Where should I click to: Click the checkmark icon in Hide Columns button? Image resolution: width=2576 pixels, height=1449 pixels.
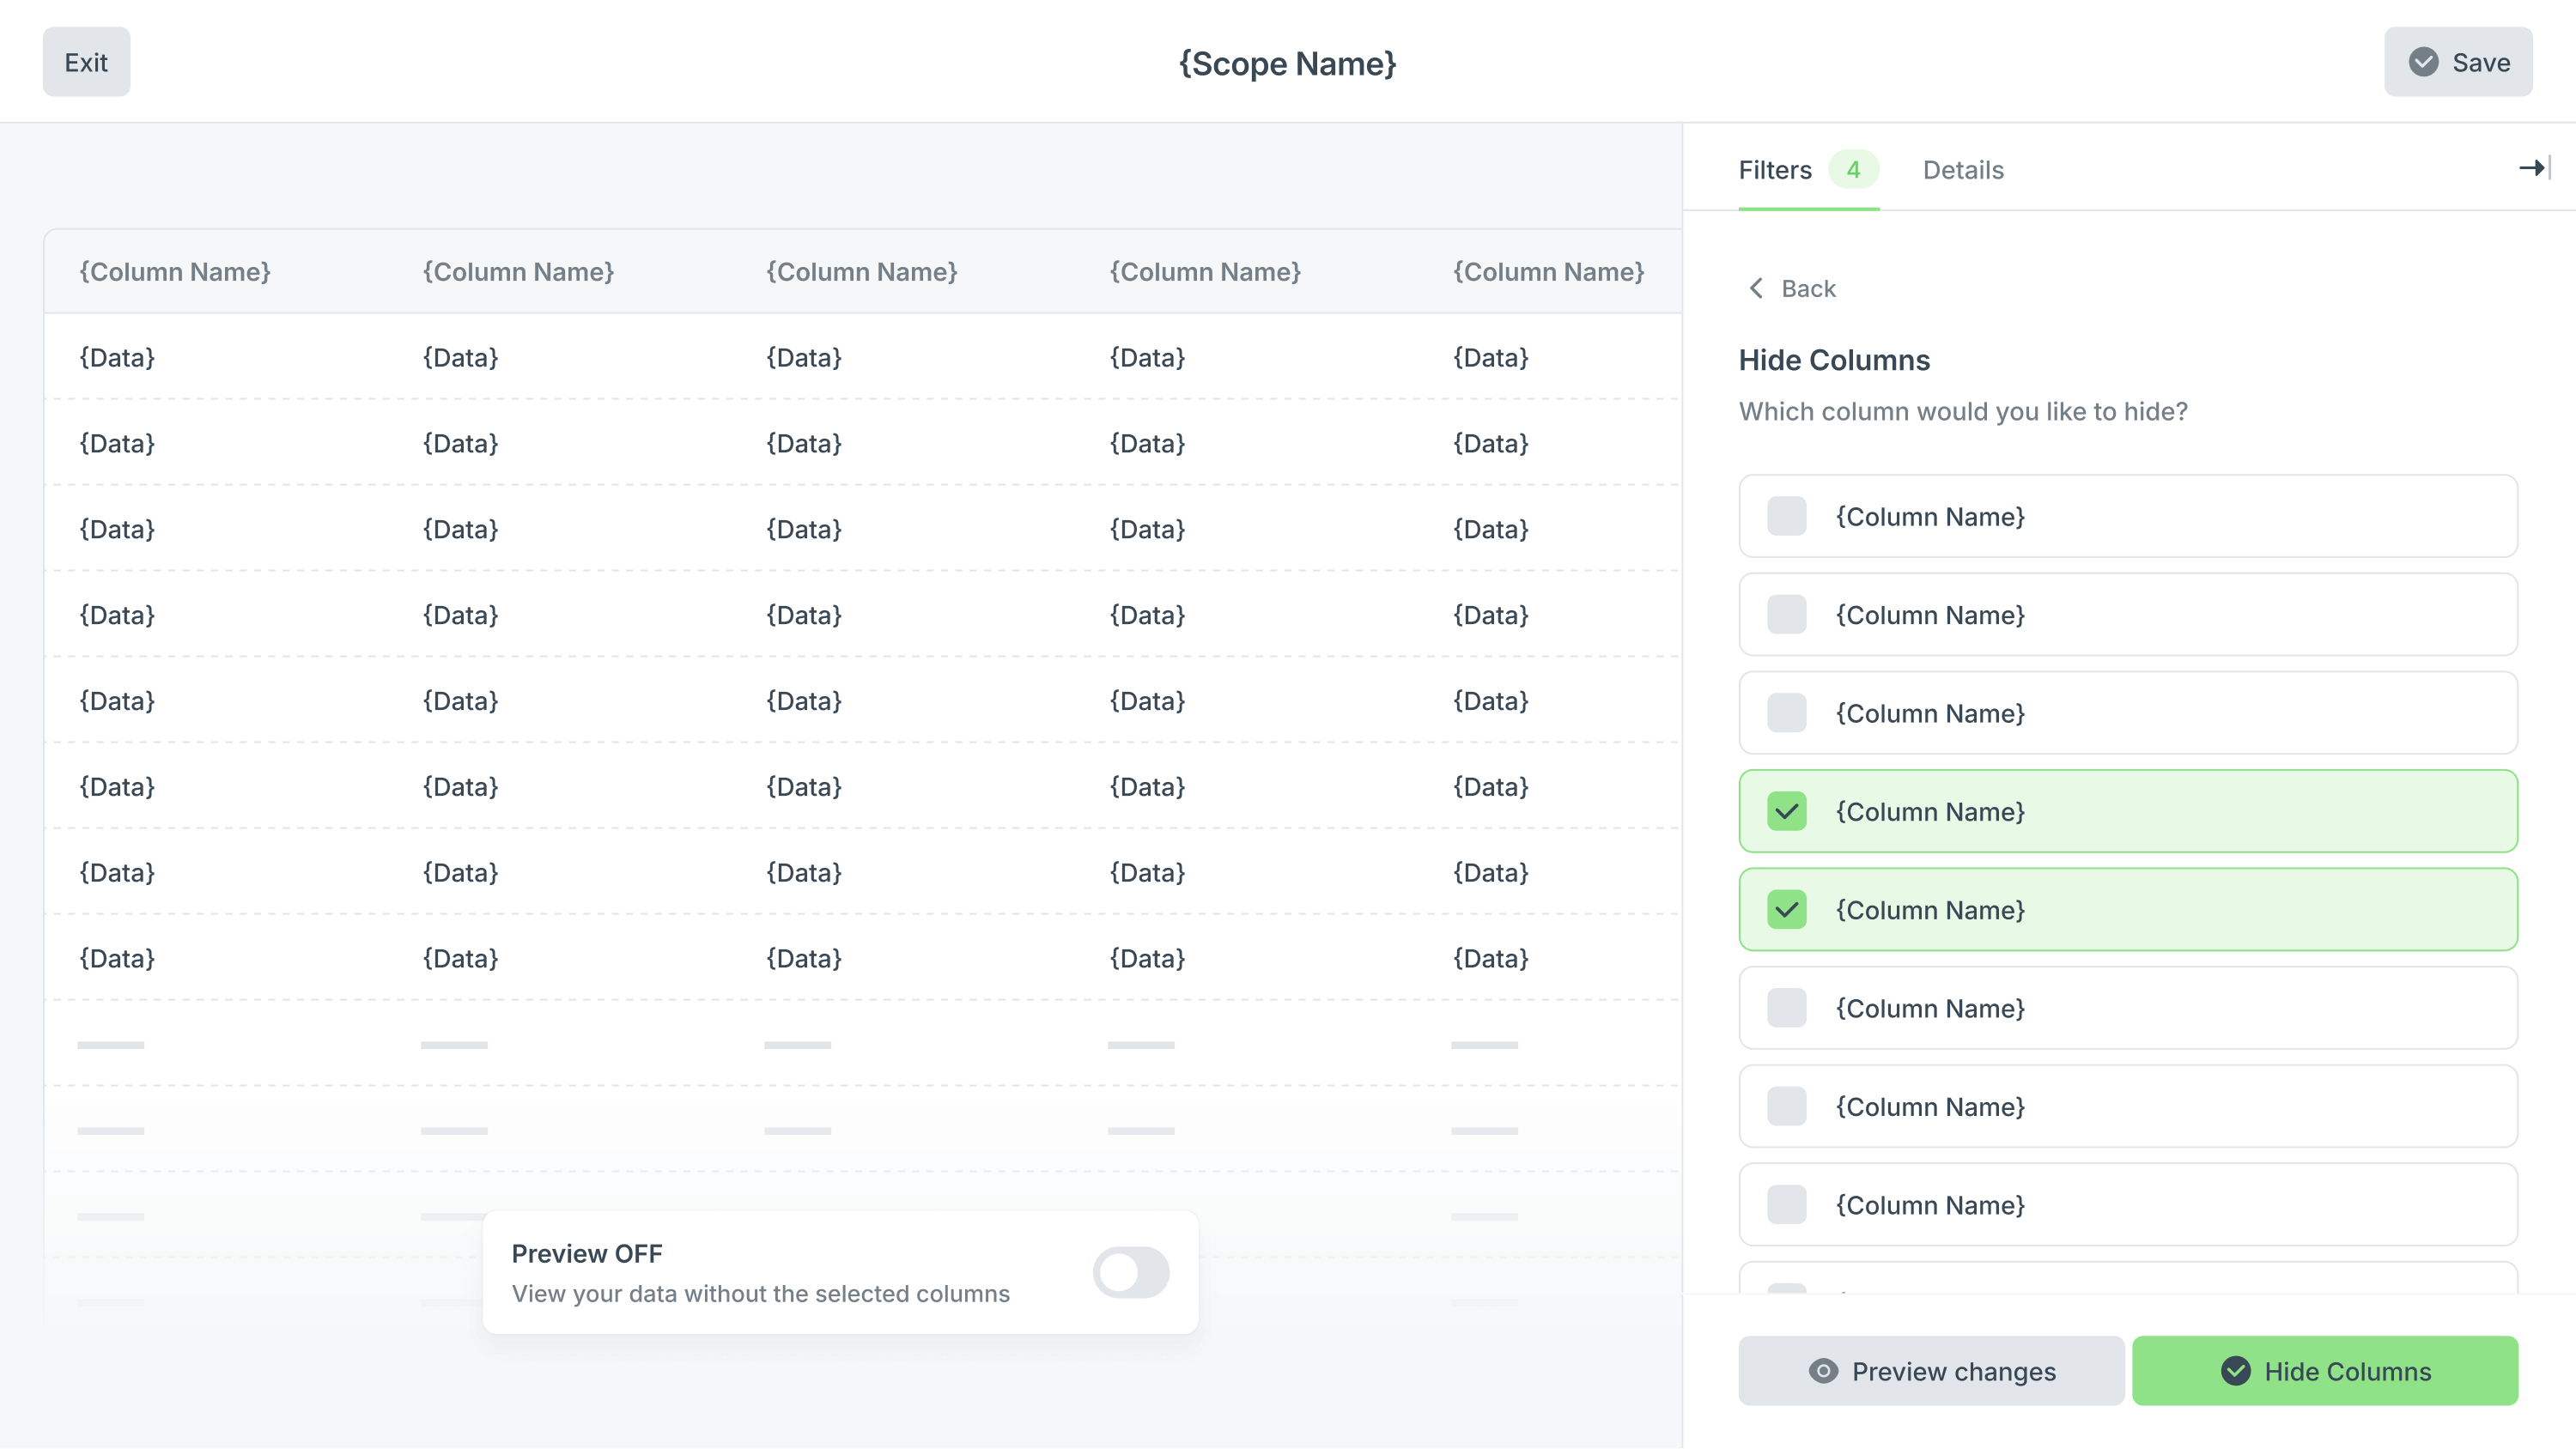(x=2236, y=1371)
